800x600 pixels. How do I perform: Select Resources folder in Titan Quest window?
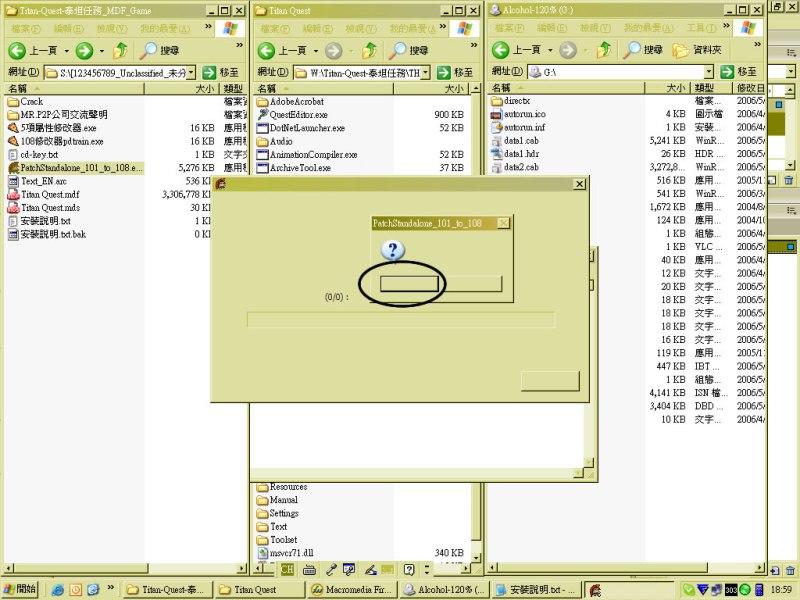282,487
